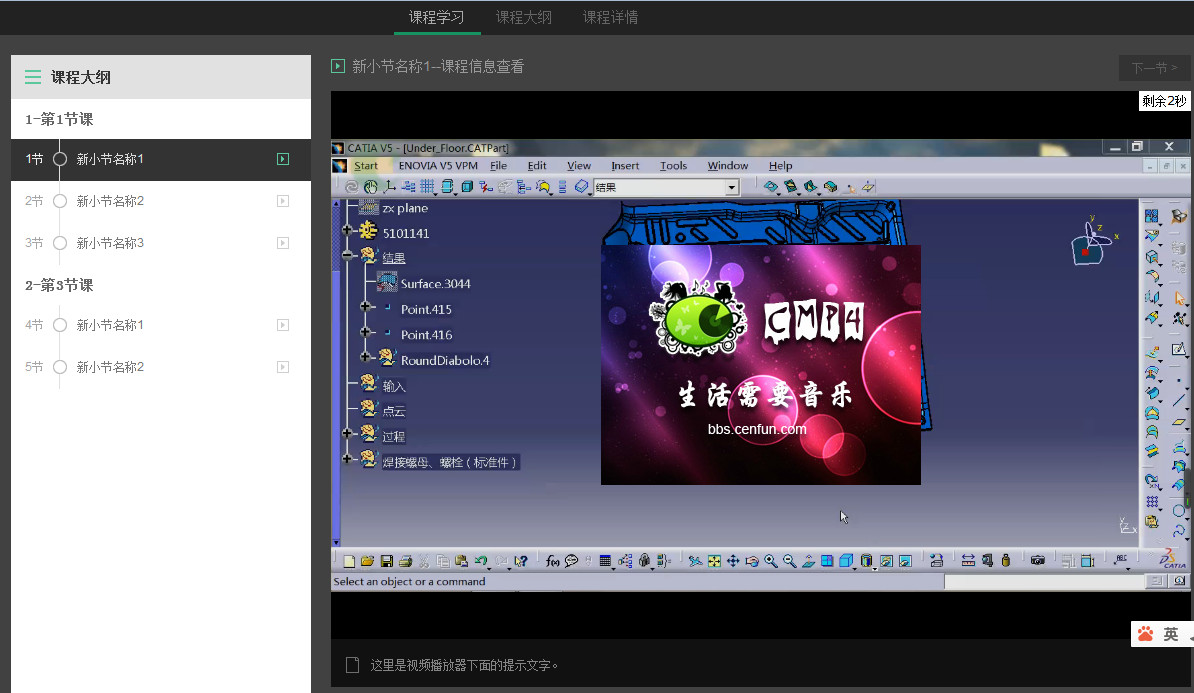The image size is (1194, 693).
Task: Click the Measure Between icon
Action: 969,561
